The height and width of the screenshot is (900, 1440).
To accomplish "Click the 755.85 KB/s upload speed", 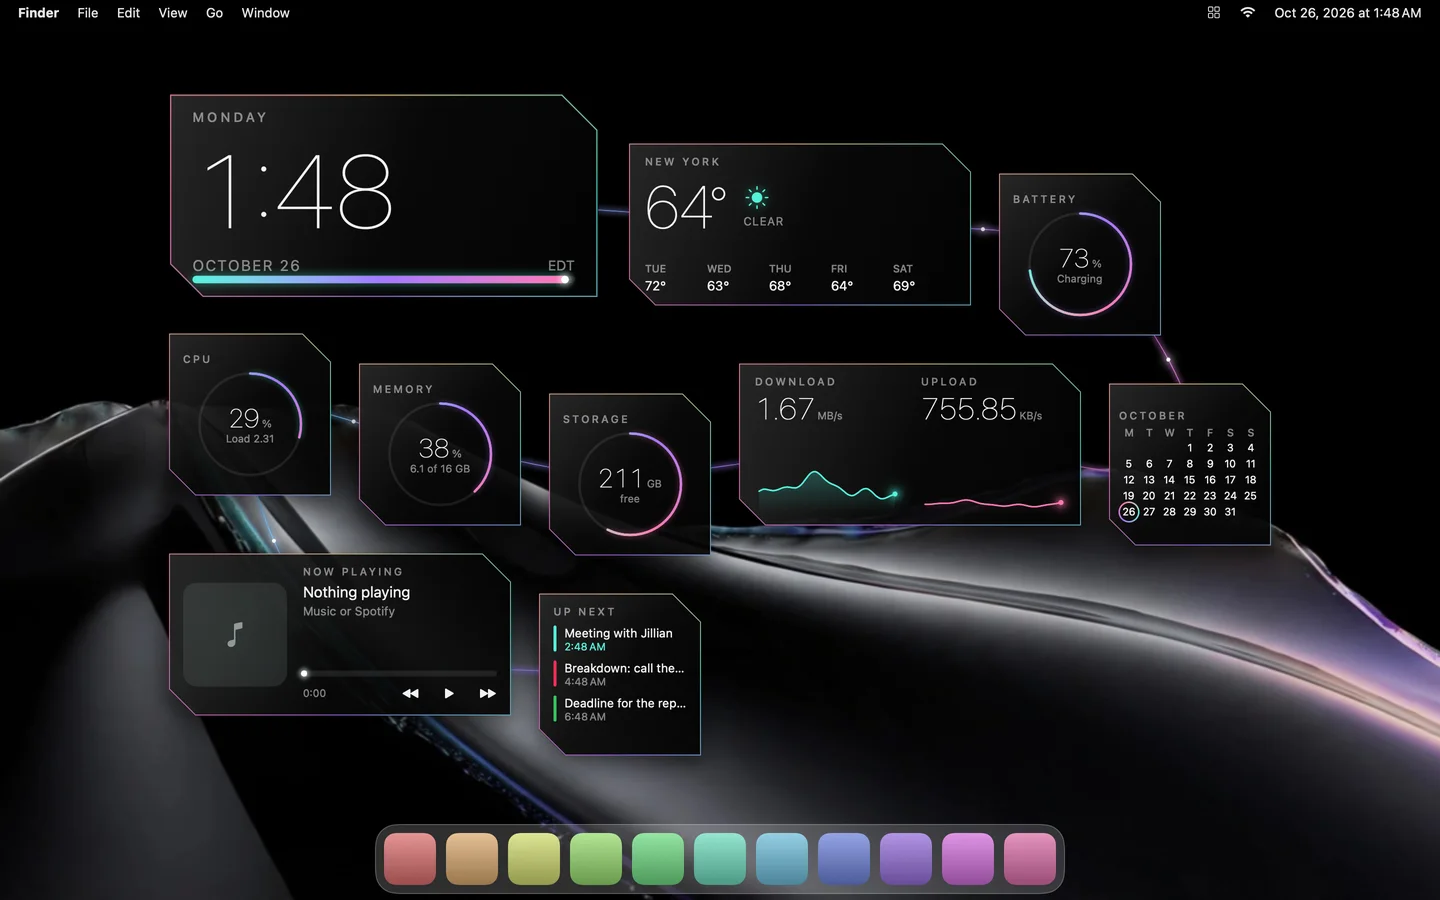I will (982, 409).
